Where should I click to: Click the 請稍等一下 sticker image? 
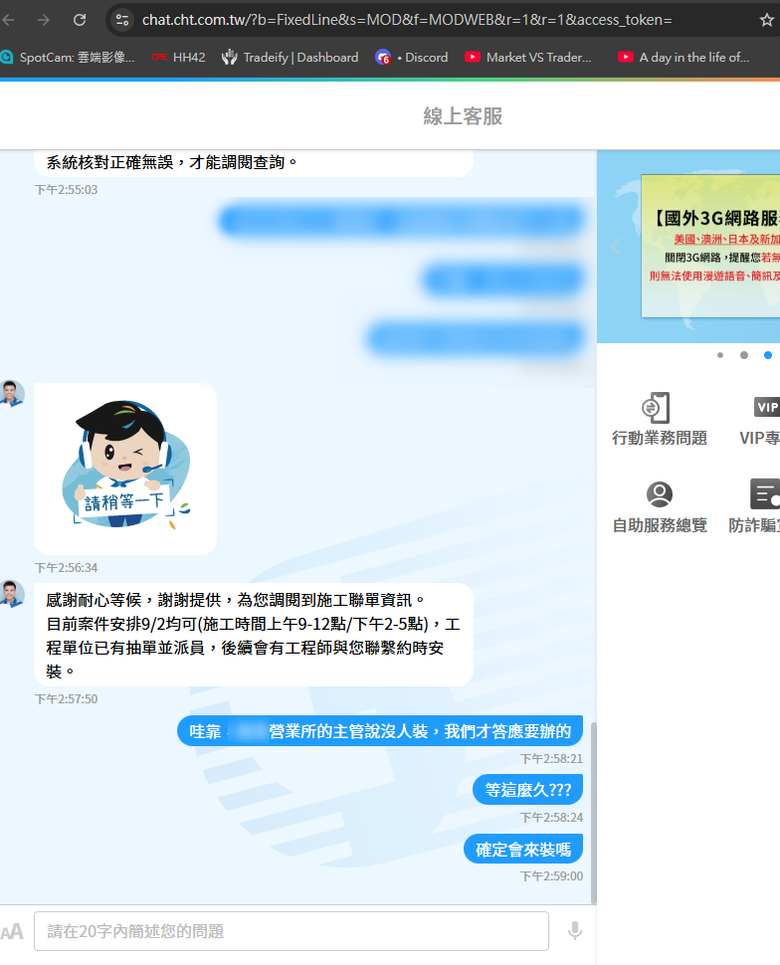126,468
